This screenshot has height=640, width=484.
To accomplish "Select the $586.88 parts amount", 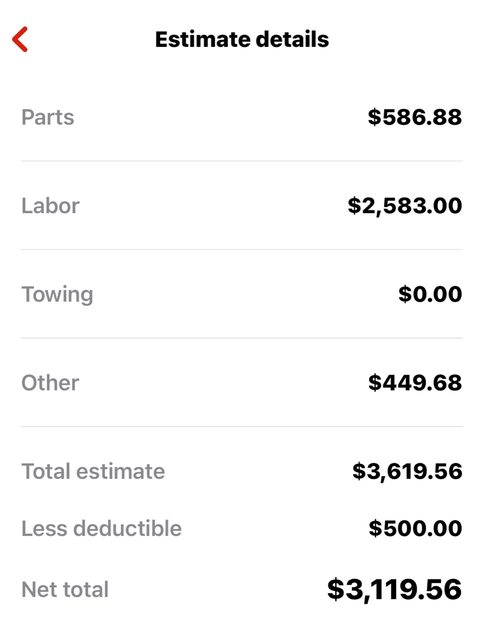I will [x=415, y=117].
